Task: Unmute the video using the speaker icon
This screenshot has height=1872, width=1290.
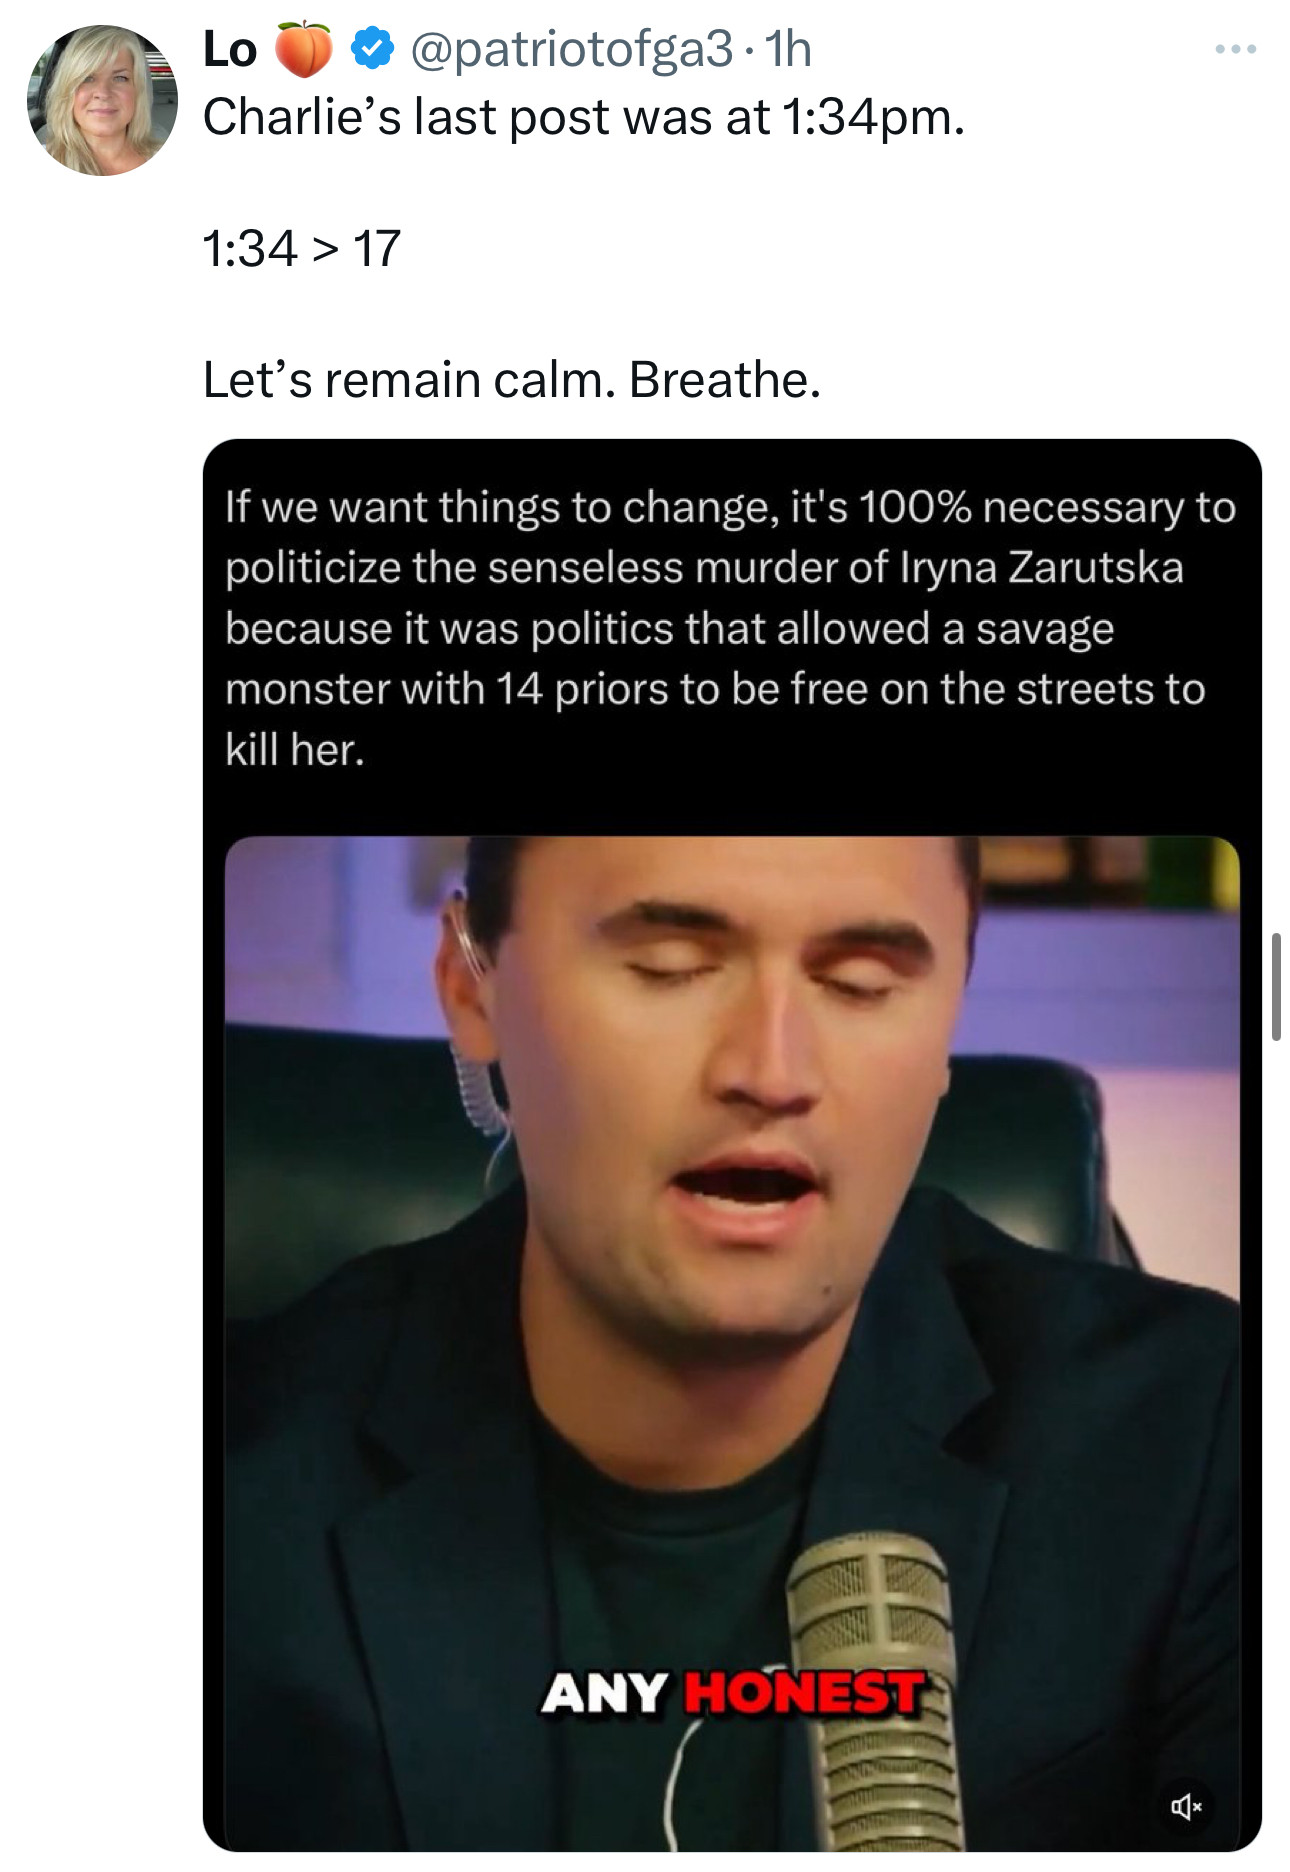Action: (1185, 1806)
